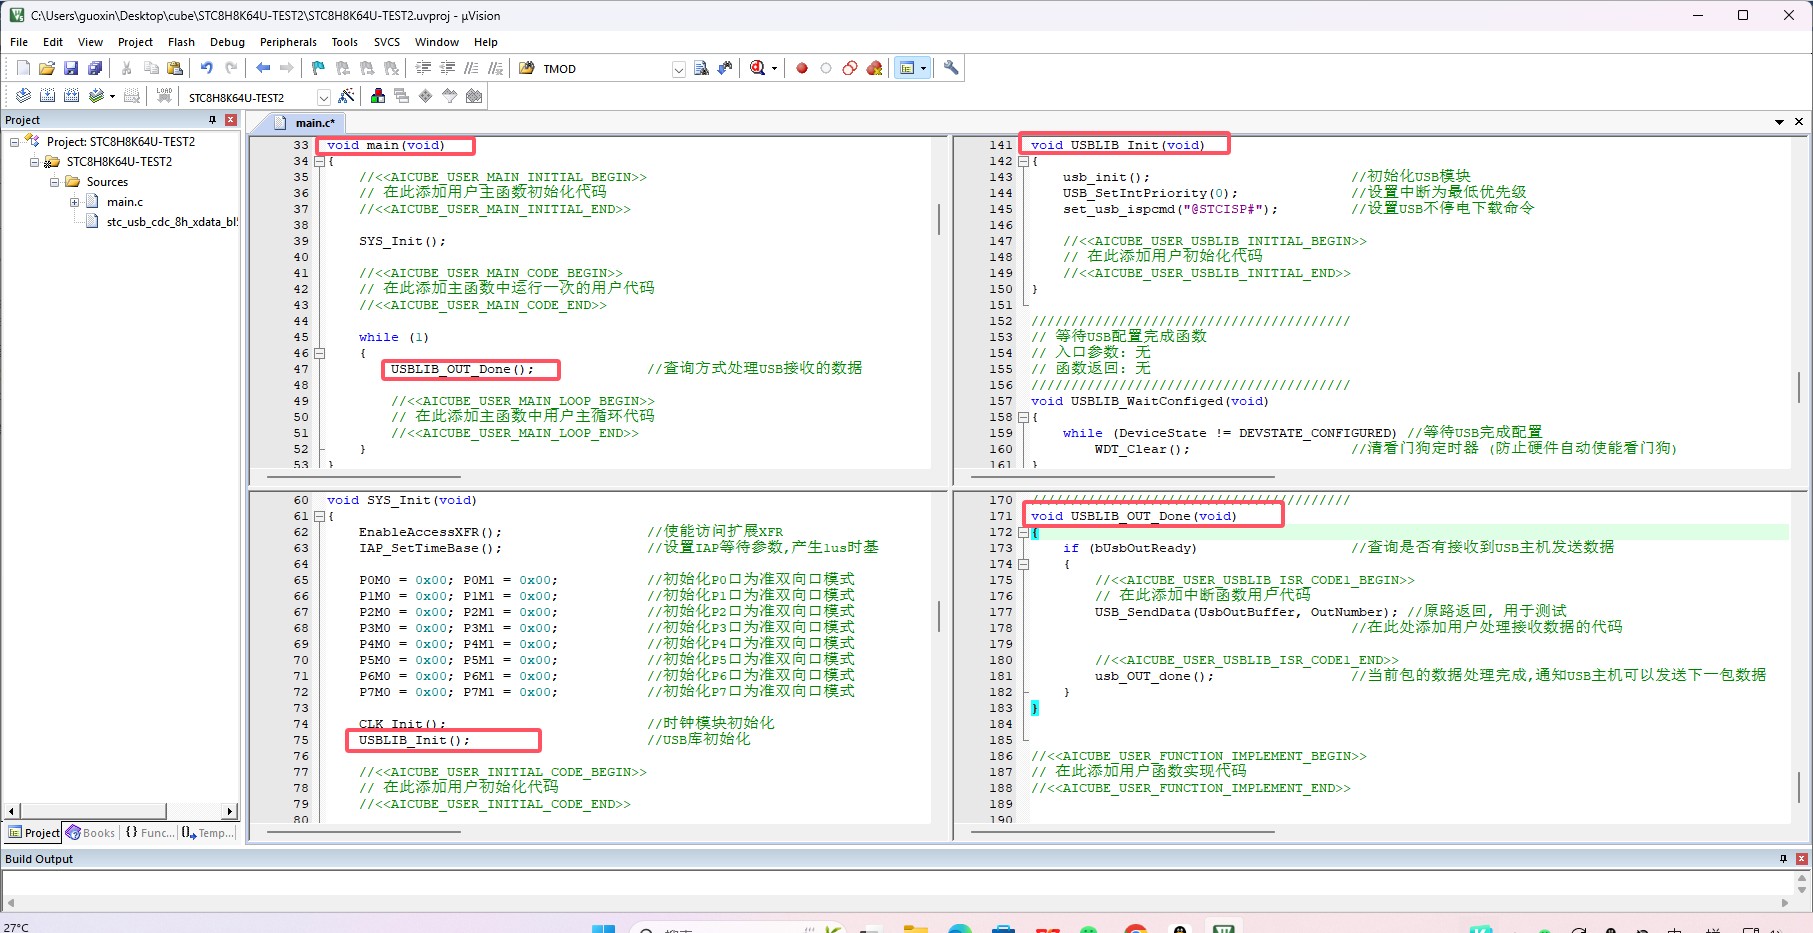Close the Build Output panel
Viewport: 1813px width, 933px height.
click(1802, 859)
